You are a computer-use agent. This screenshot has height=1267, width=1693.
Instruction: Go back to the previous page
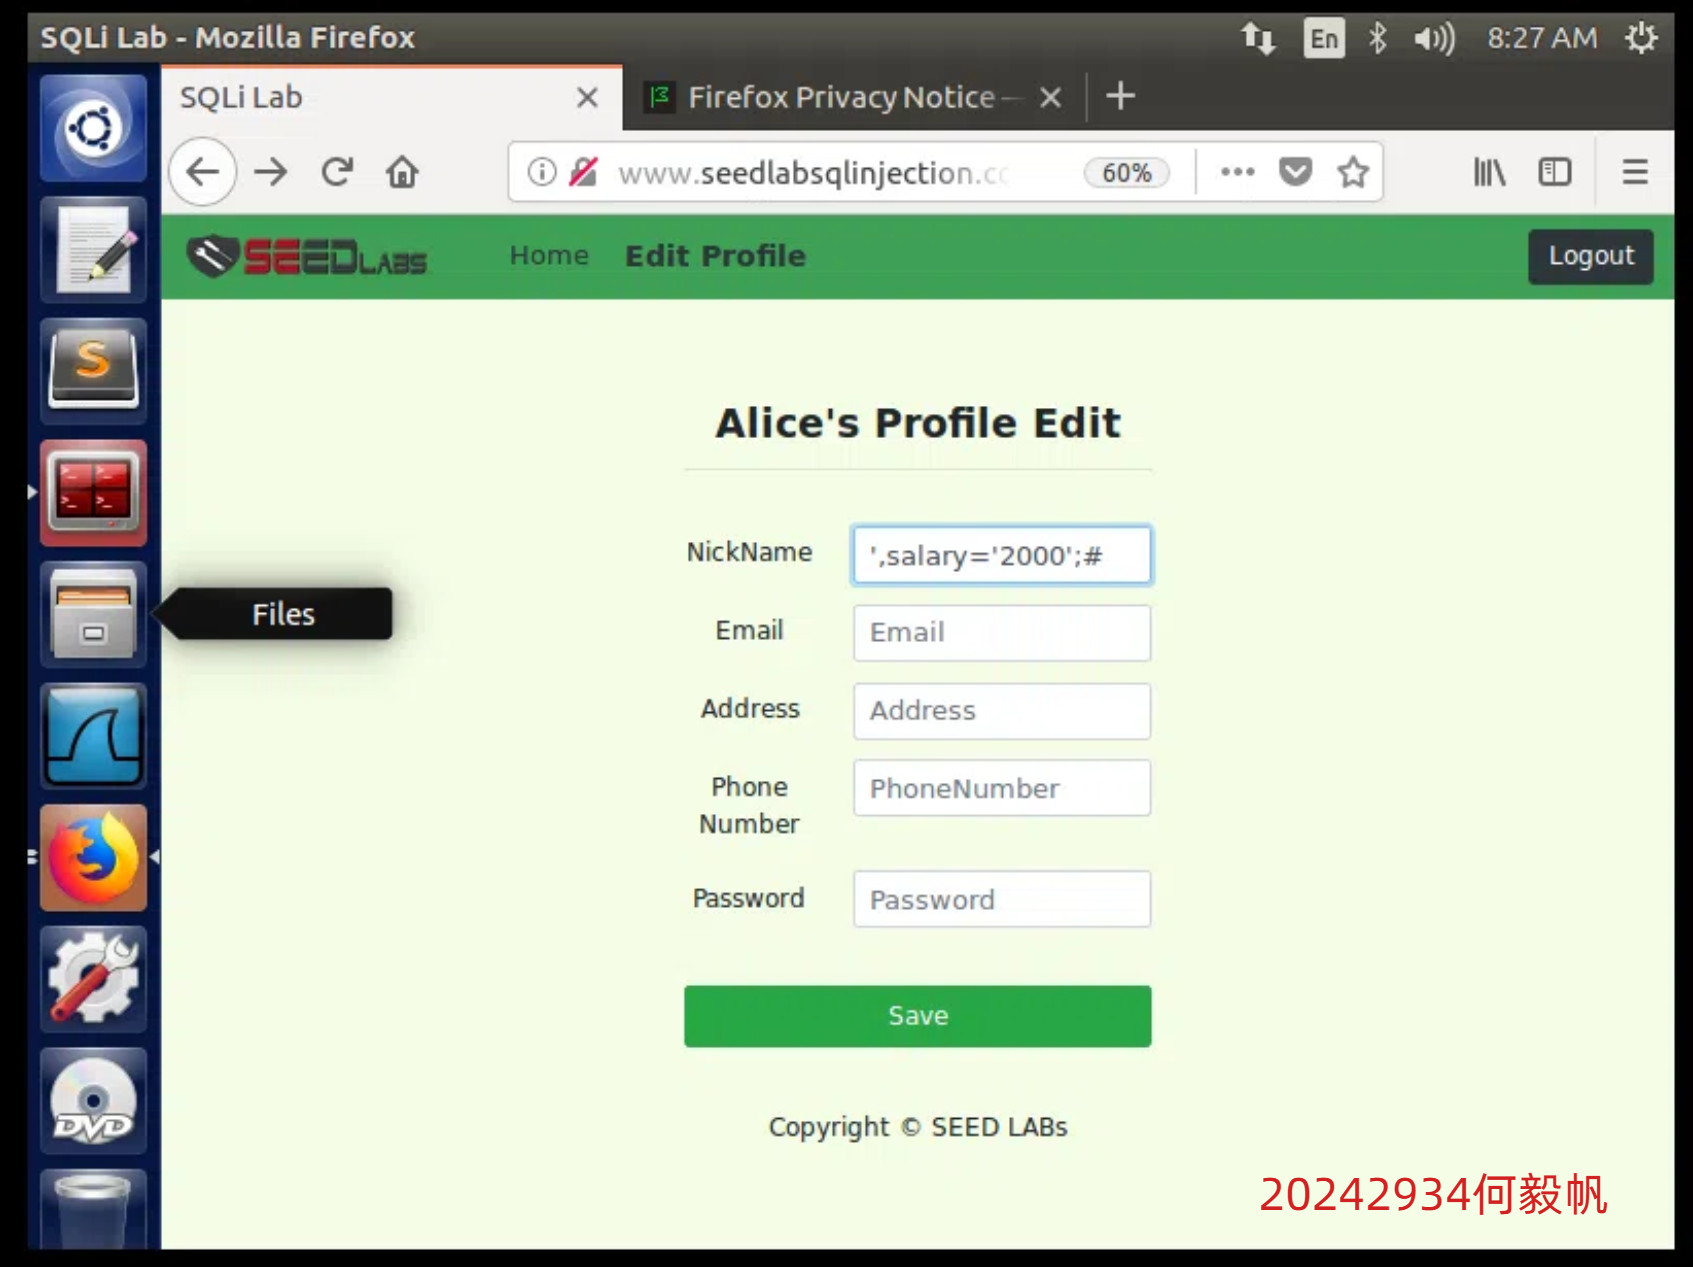(x=203, y=172)
